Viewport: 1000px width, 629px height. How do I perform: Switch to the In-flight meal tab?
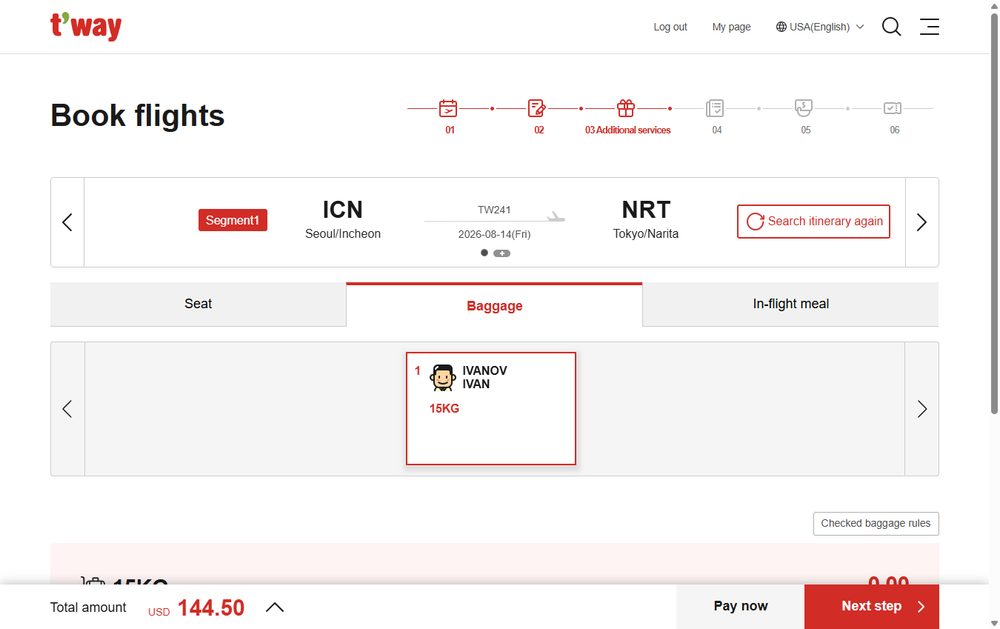pyautogui.click(x=791, y=304)
